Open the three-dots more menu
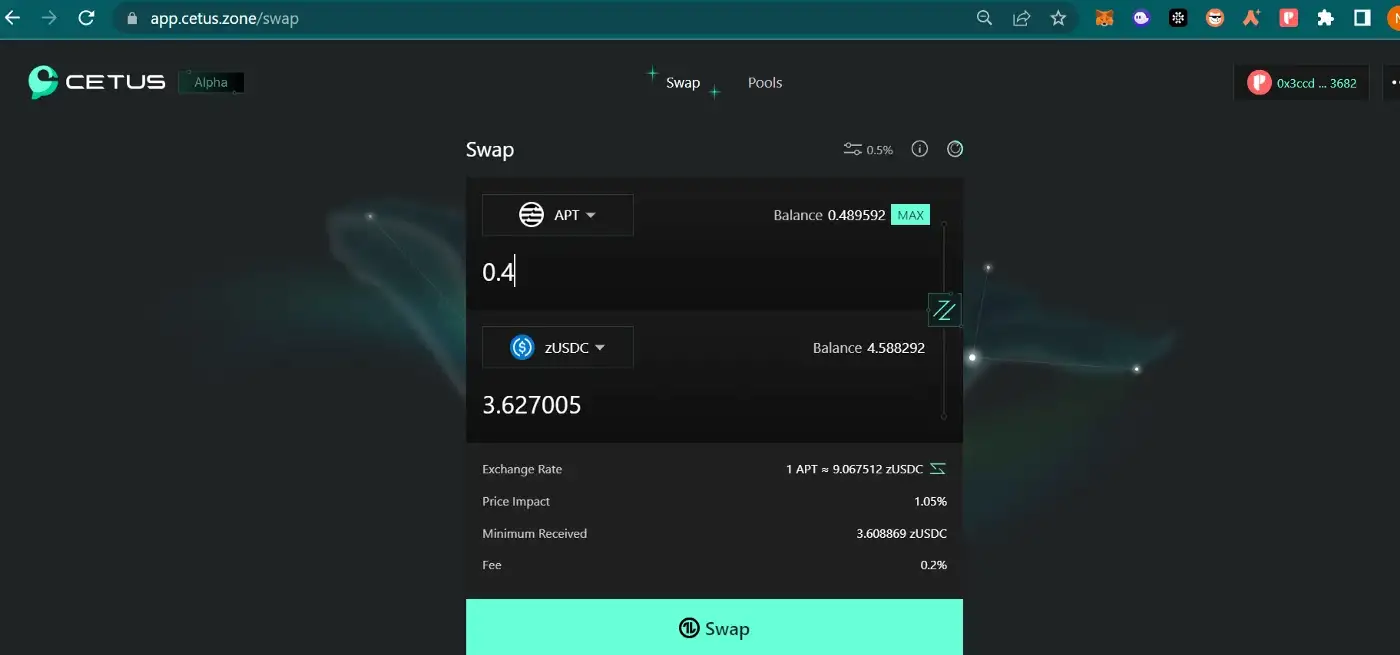This screenshot has height=655, width=1400. click(x=1392, y=83)
